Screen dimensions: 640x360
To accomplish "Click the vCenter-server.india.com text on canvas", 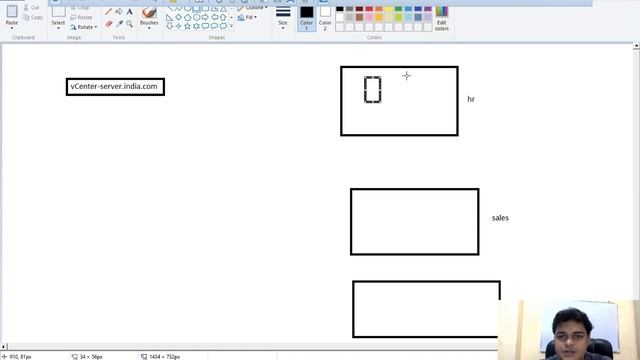I will pos(114,86).
